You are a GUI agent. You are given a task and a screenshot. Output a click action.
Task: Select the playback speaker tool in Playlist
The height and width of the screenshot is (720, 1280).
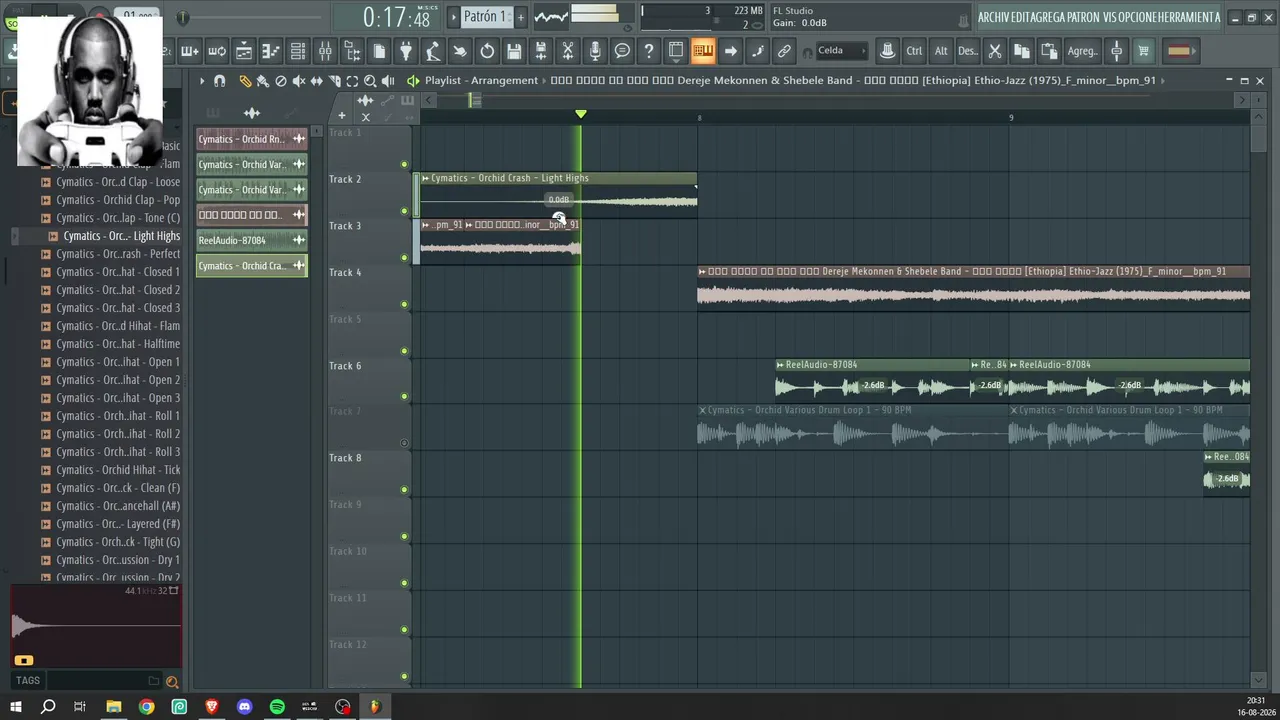coord(388,81)
